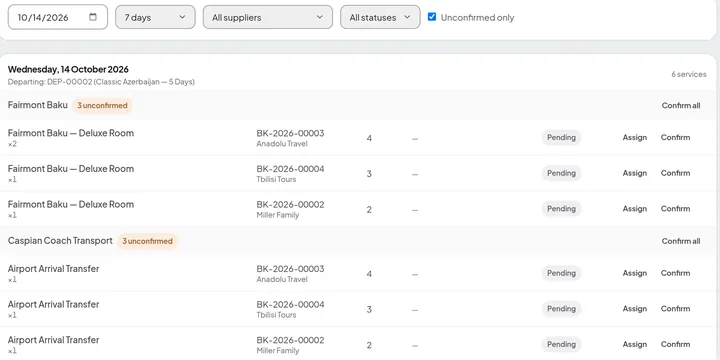Click the Fairmont Baku 3 unconfirmed badge

point(102,105)
